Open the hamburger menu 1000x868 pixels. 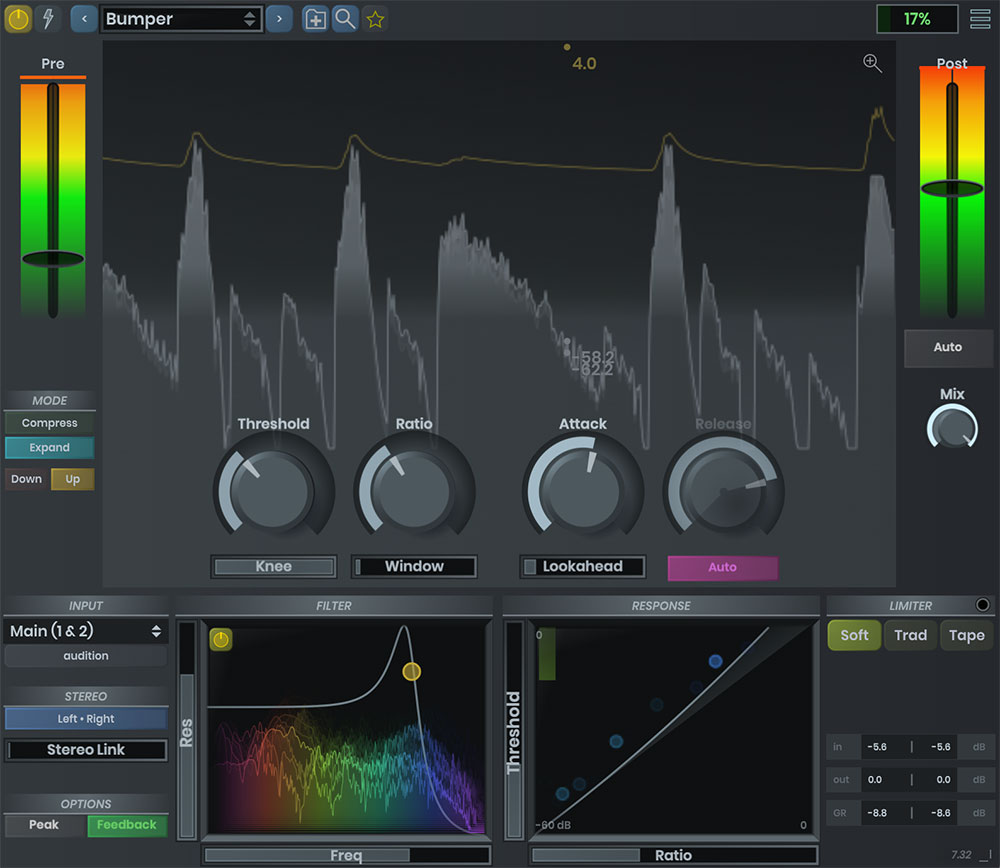tap(980, 19)
